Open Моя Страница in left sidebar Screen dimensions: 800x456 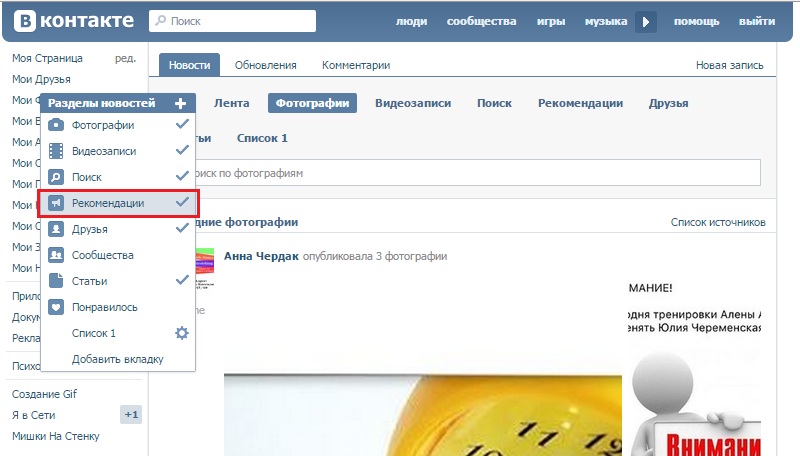click(x=47, y=58)
